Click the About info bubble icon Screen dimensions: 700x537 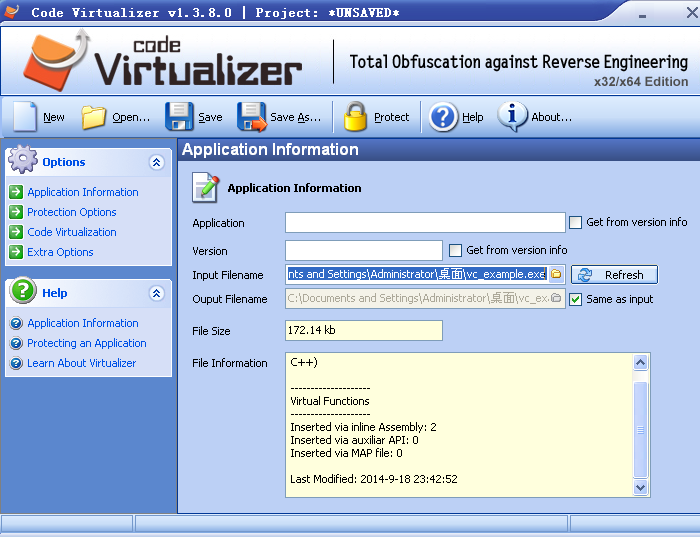(x=512, y=117)
